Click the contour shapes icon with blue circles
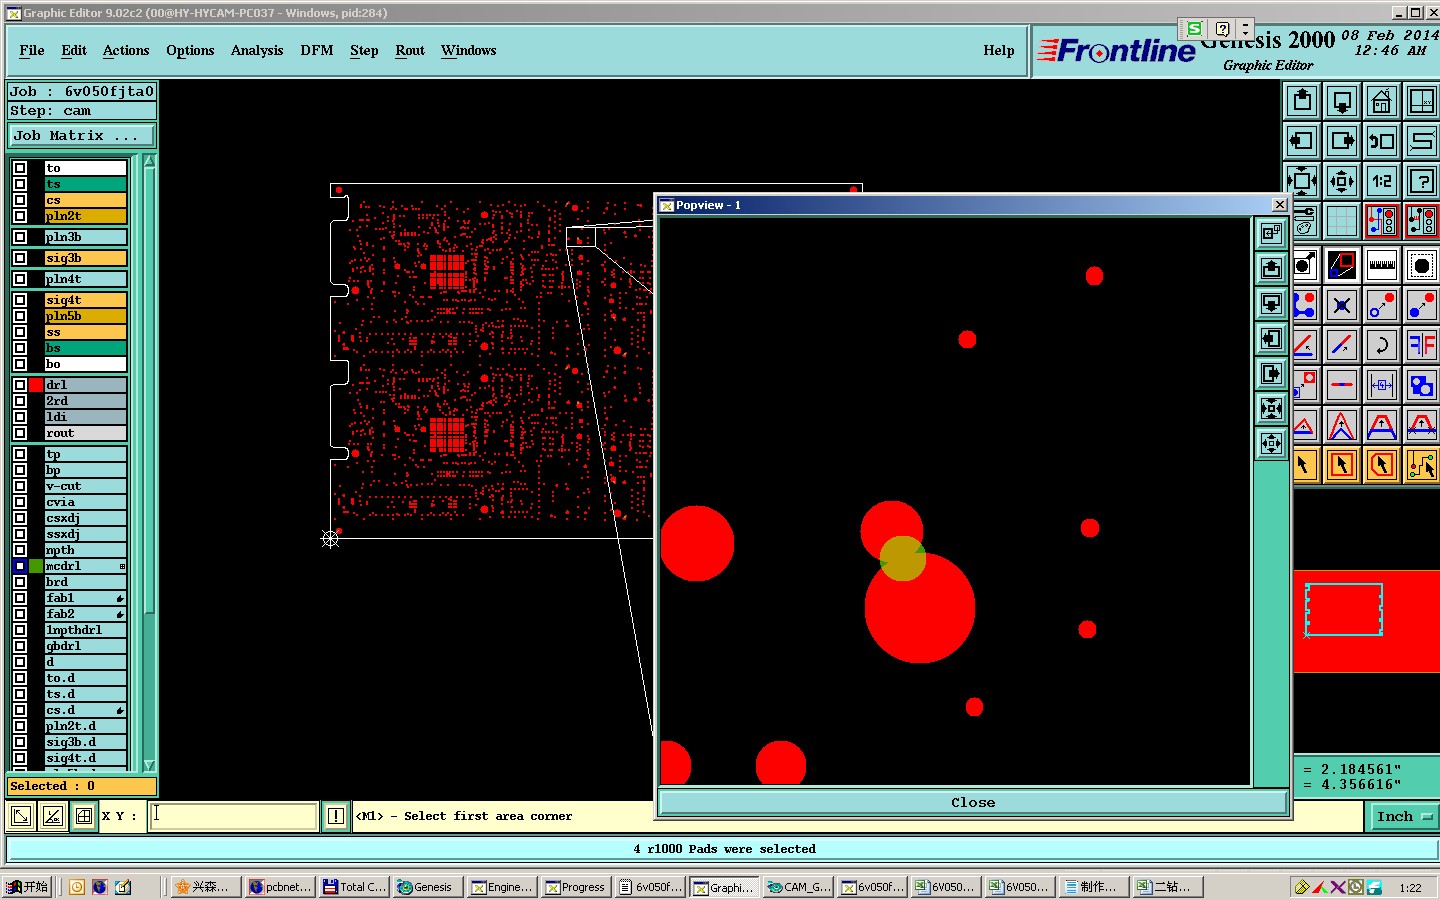Viewport: 1440px width, 900px height. 1422,385
